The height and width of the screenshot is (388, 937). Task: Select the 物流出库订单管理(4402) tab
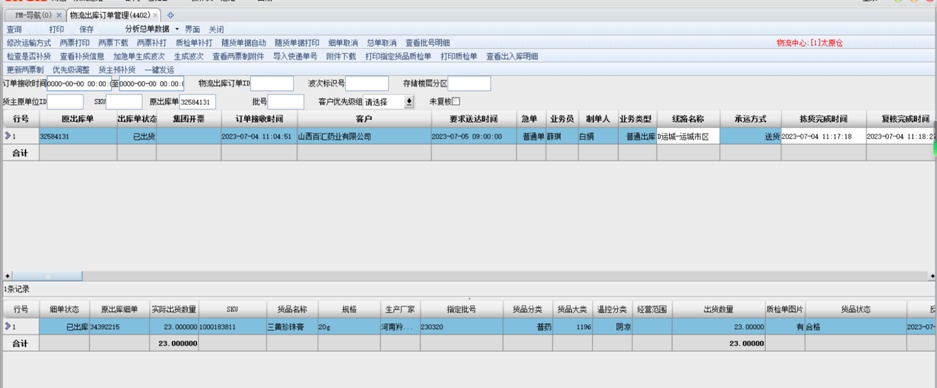click(x=110, y=15)
